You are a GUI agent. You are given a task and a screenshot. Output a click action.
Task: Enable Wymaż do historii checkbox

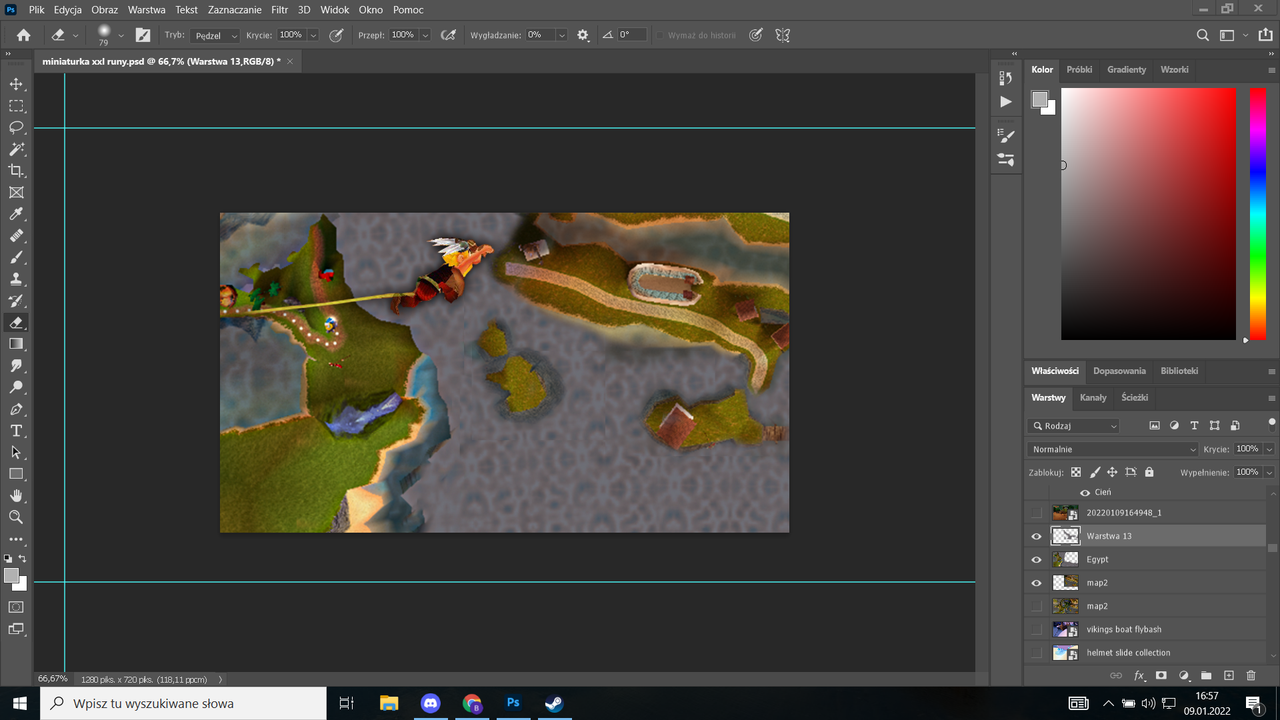[660, 35]
